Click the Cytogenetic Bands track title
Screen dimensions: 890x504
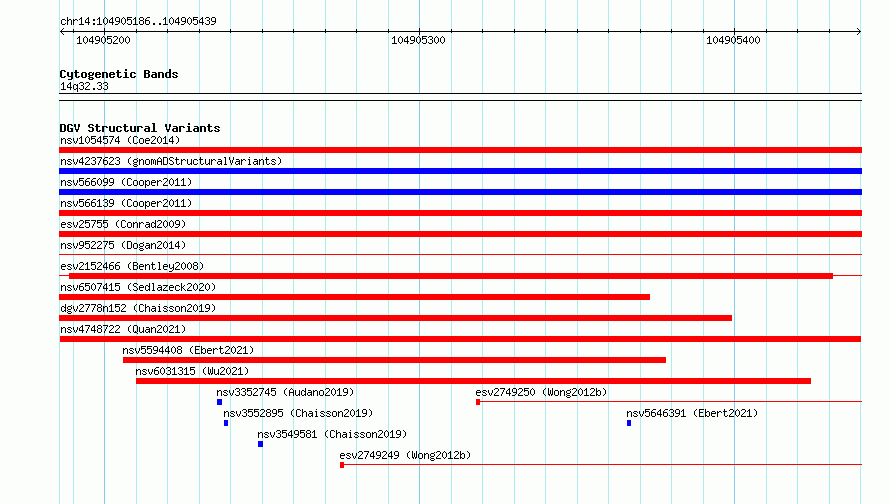(x=119, y=74)
